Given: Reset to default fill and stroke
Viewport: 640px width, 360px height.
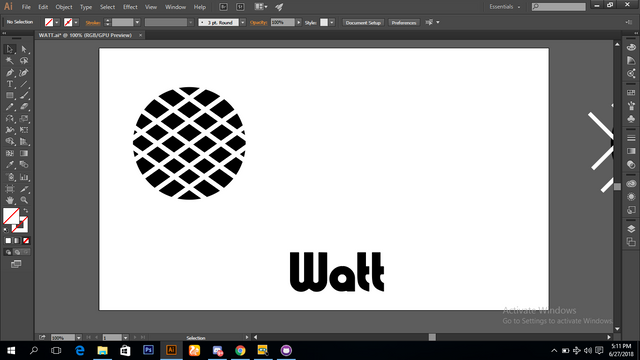Looking at the screenshot, I should 6,230.
